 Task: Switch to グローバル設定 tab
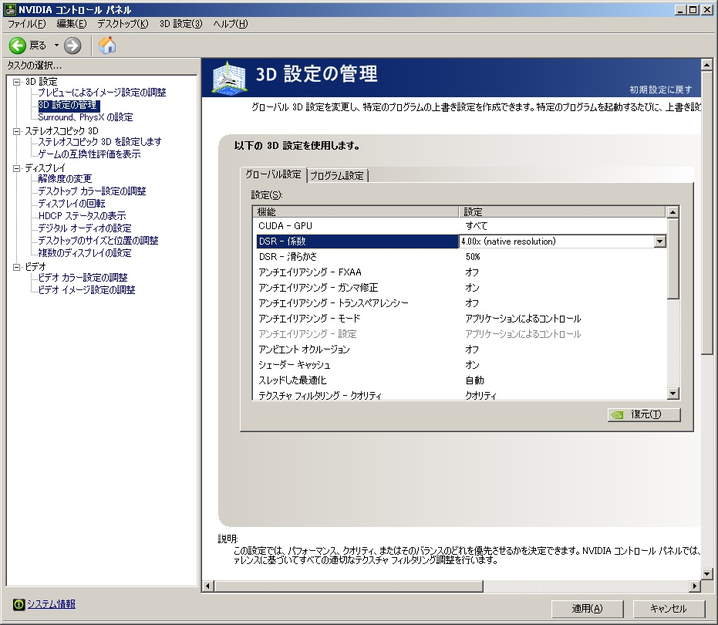click(273, 174)
